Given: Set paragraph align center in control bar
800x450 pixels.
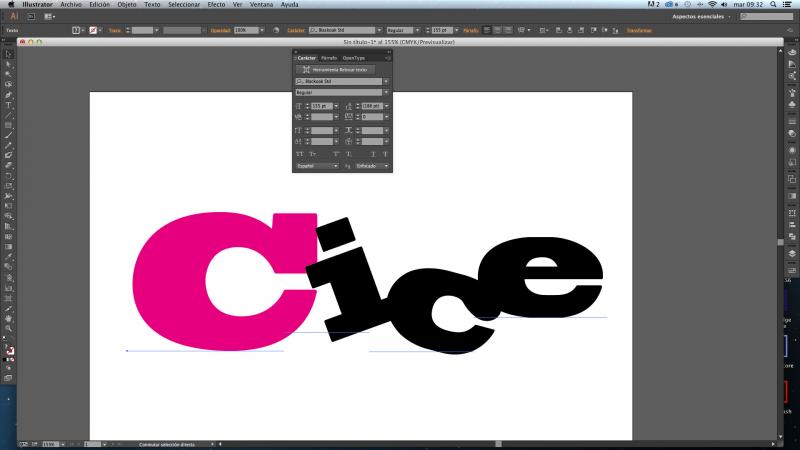Looking at the screenshot, I should [497, 31].
